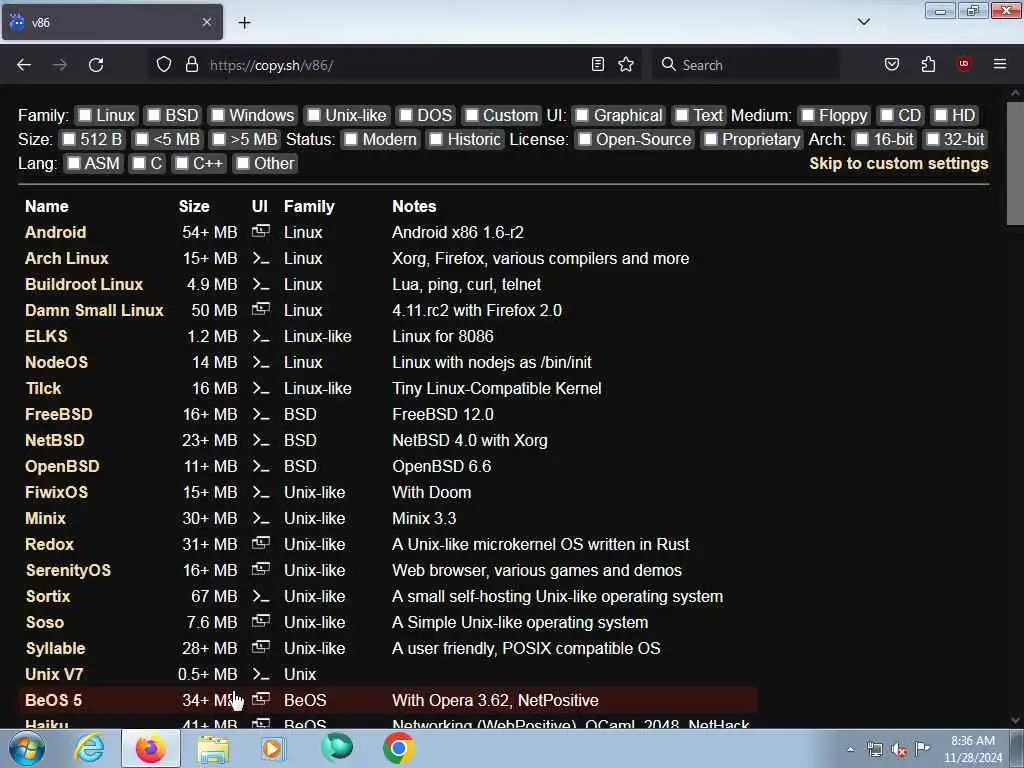Open the Firefox hamburger menu

[x=1000, y=64]
